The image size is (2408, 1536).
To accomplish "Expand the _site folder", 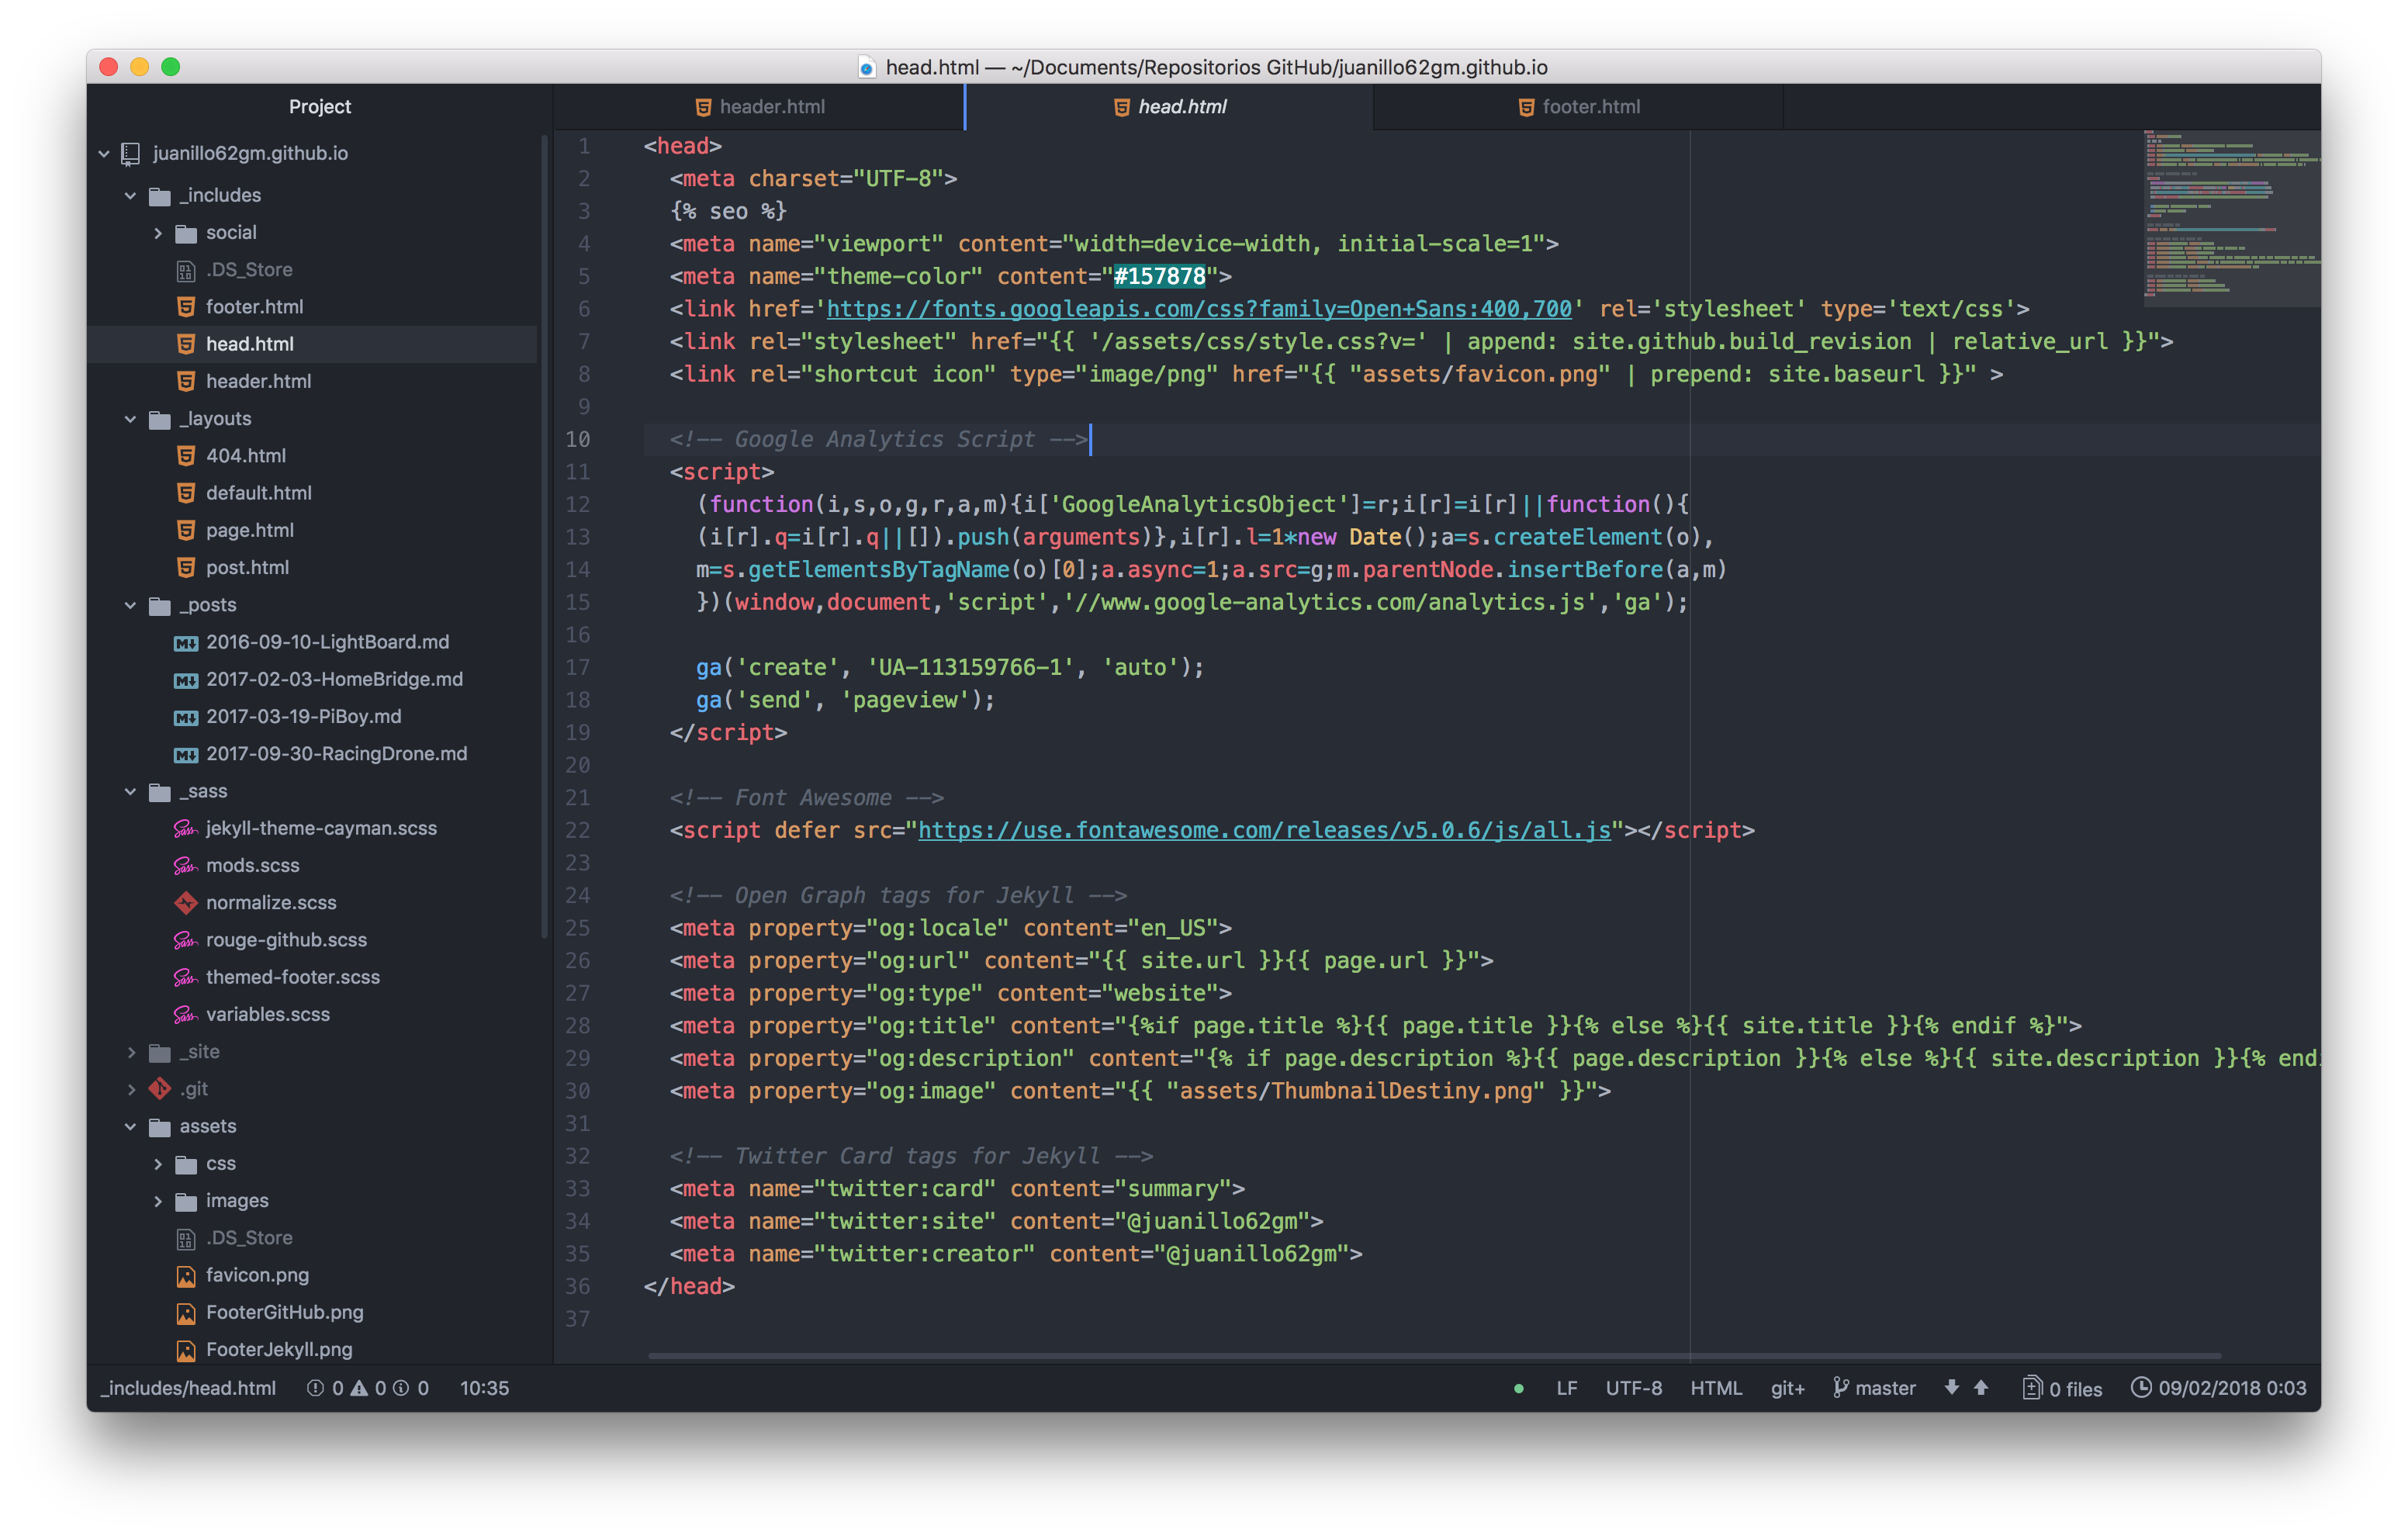I will [132, 1052].
